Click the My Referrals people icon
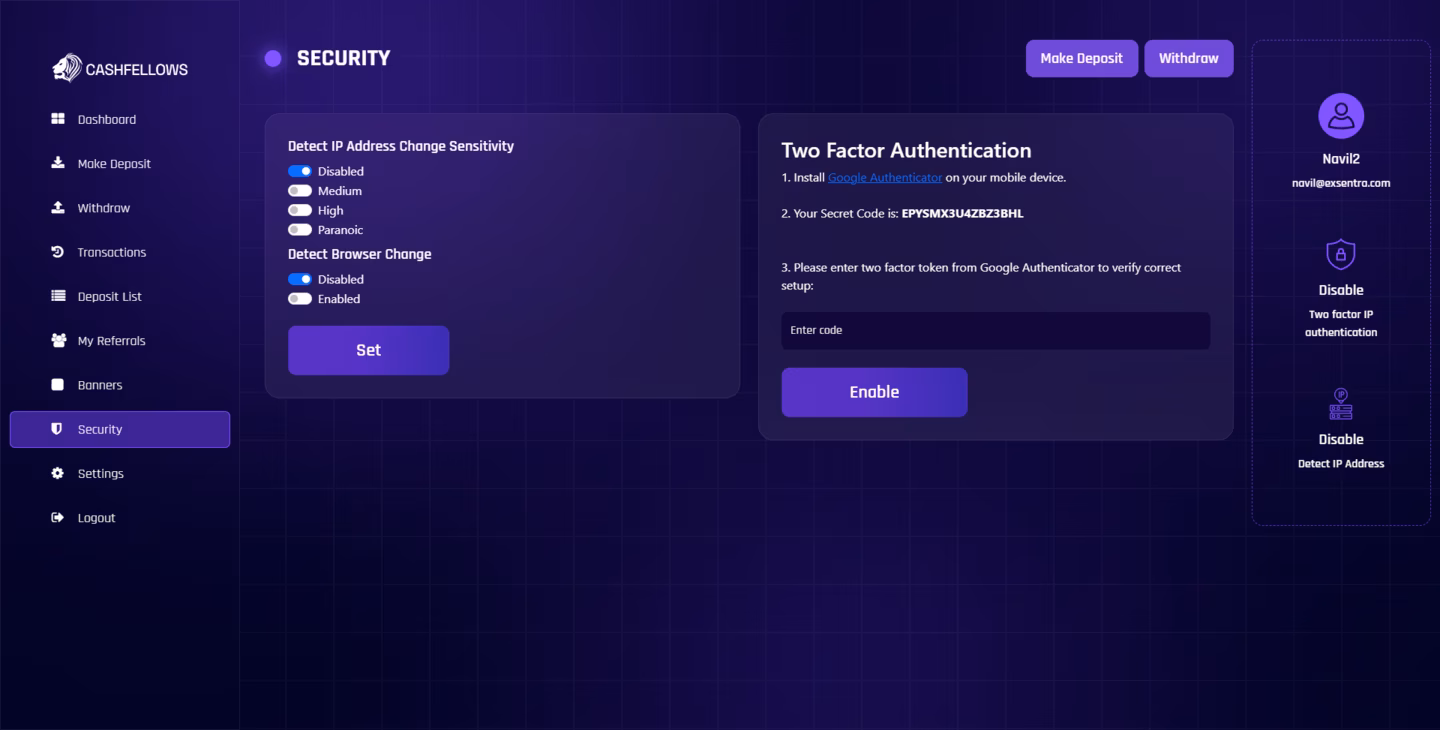 [58, 340]
